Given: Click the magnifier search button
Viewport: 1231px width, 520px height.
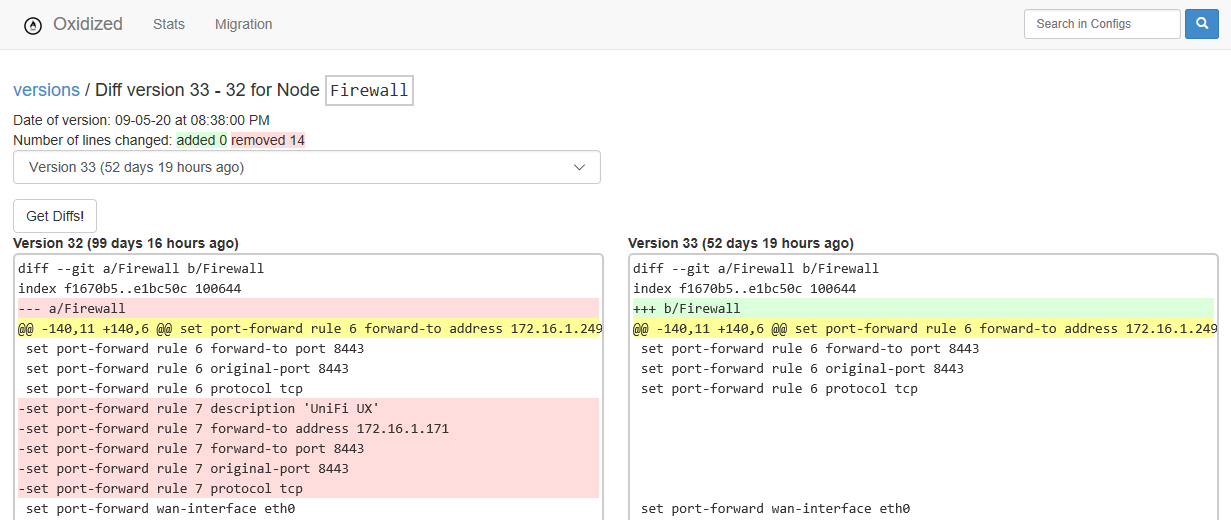Looking at the screenshot, I should pos(1201,24).
